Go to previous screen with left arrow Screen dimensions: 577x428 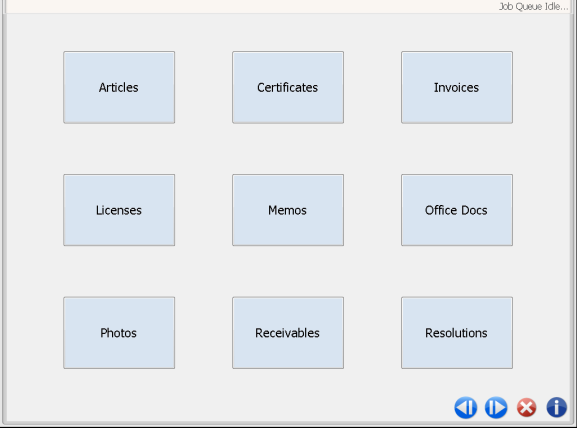click(x=466, y=408)
